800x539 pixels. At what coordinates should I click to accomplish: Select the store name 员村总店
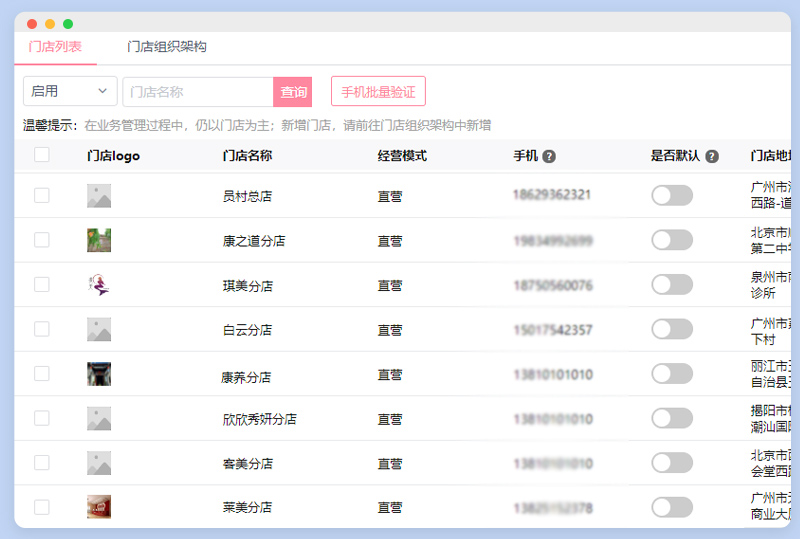coord(247,197)
